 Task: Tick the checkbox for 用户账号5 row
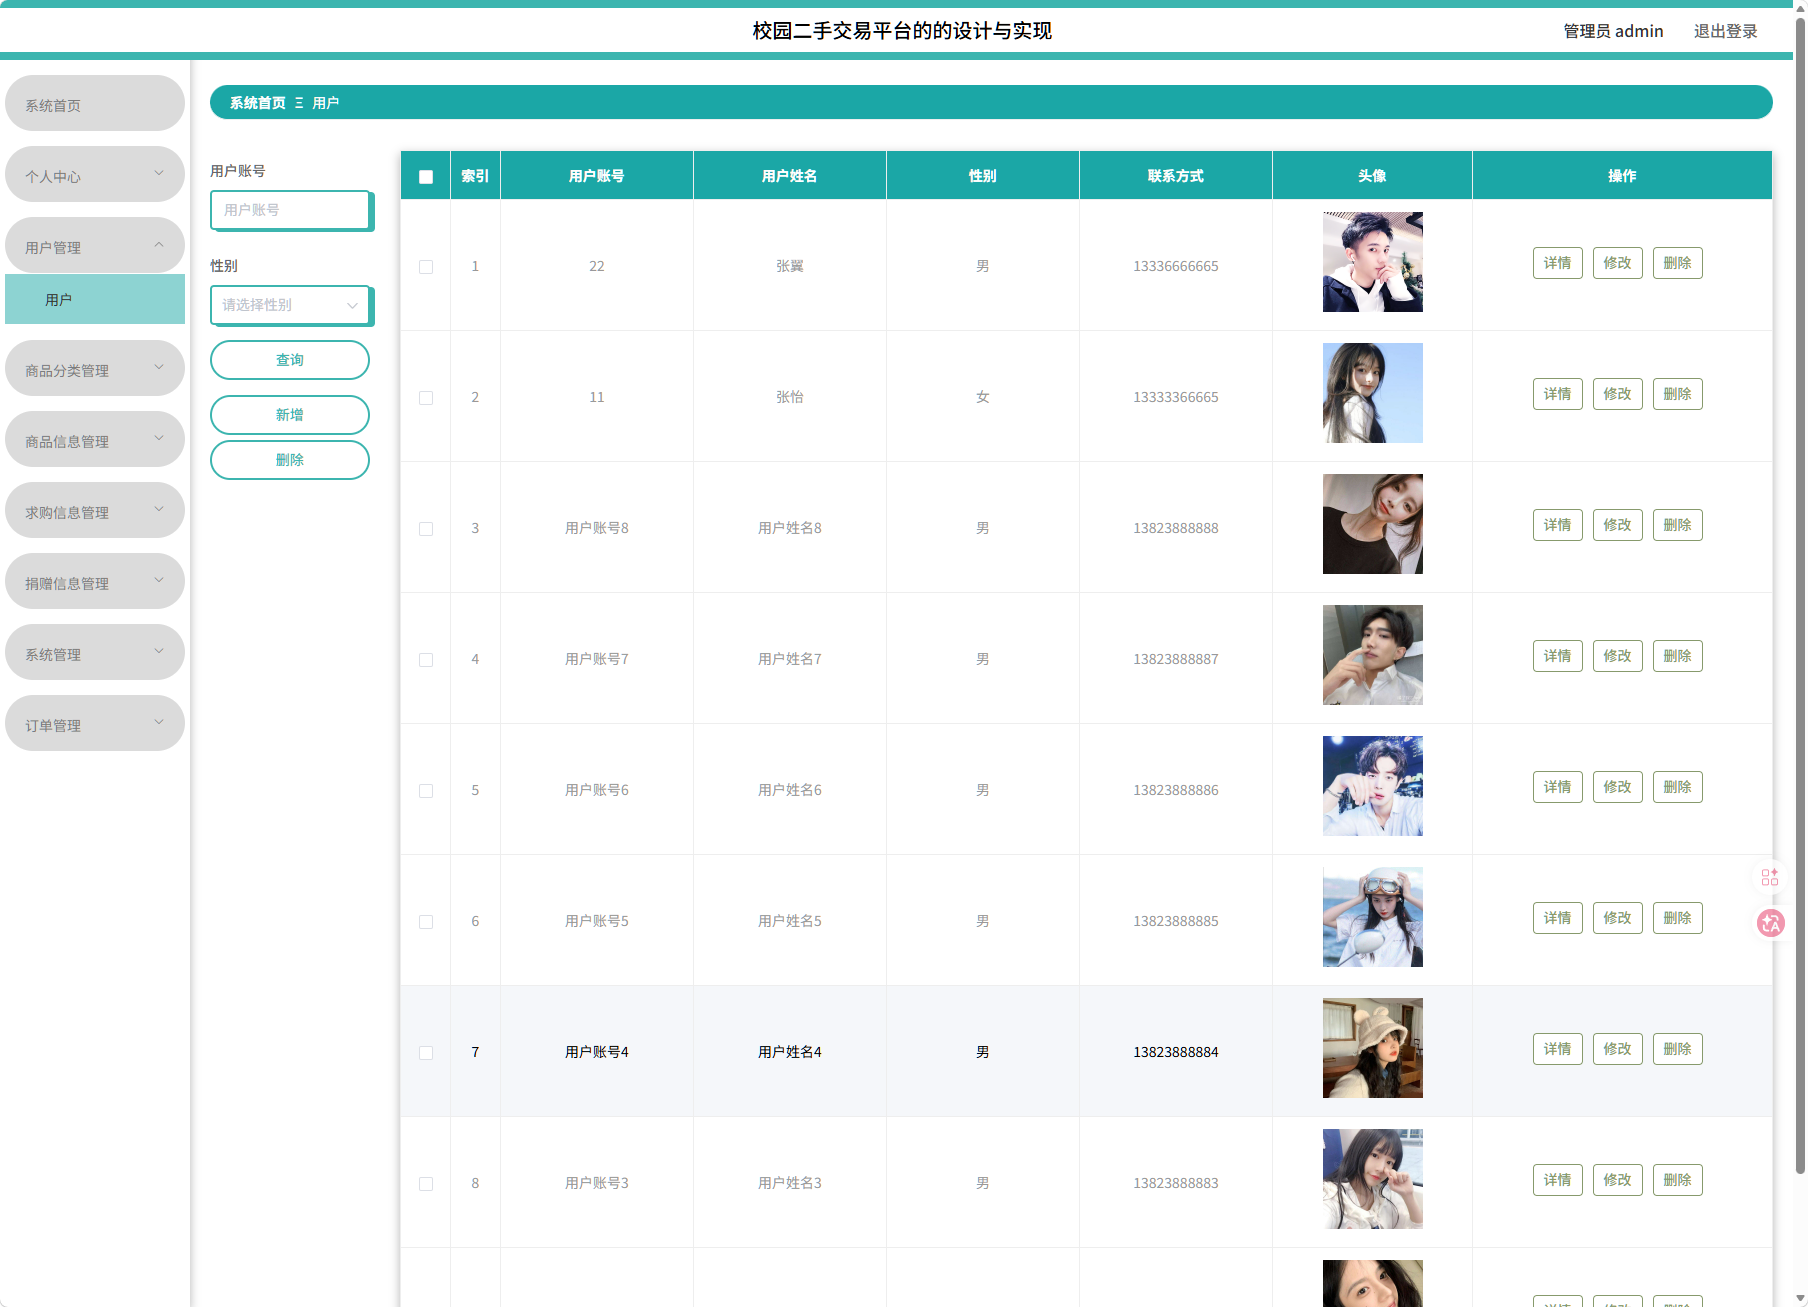(426, 922)
